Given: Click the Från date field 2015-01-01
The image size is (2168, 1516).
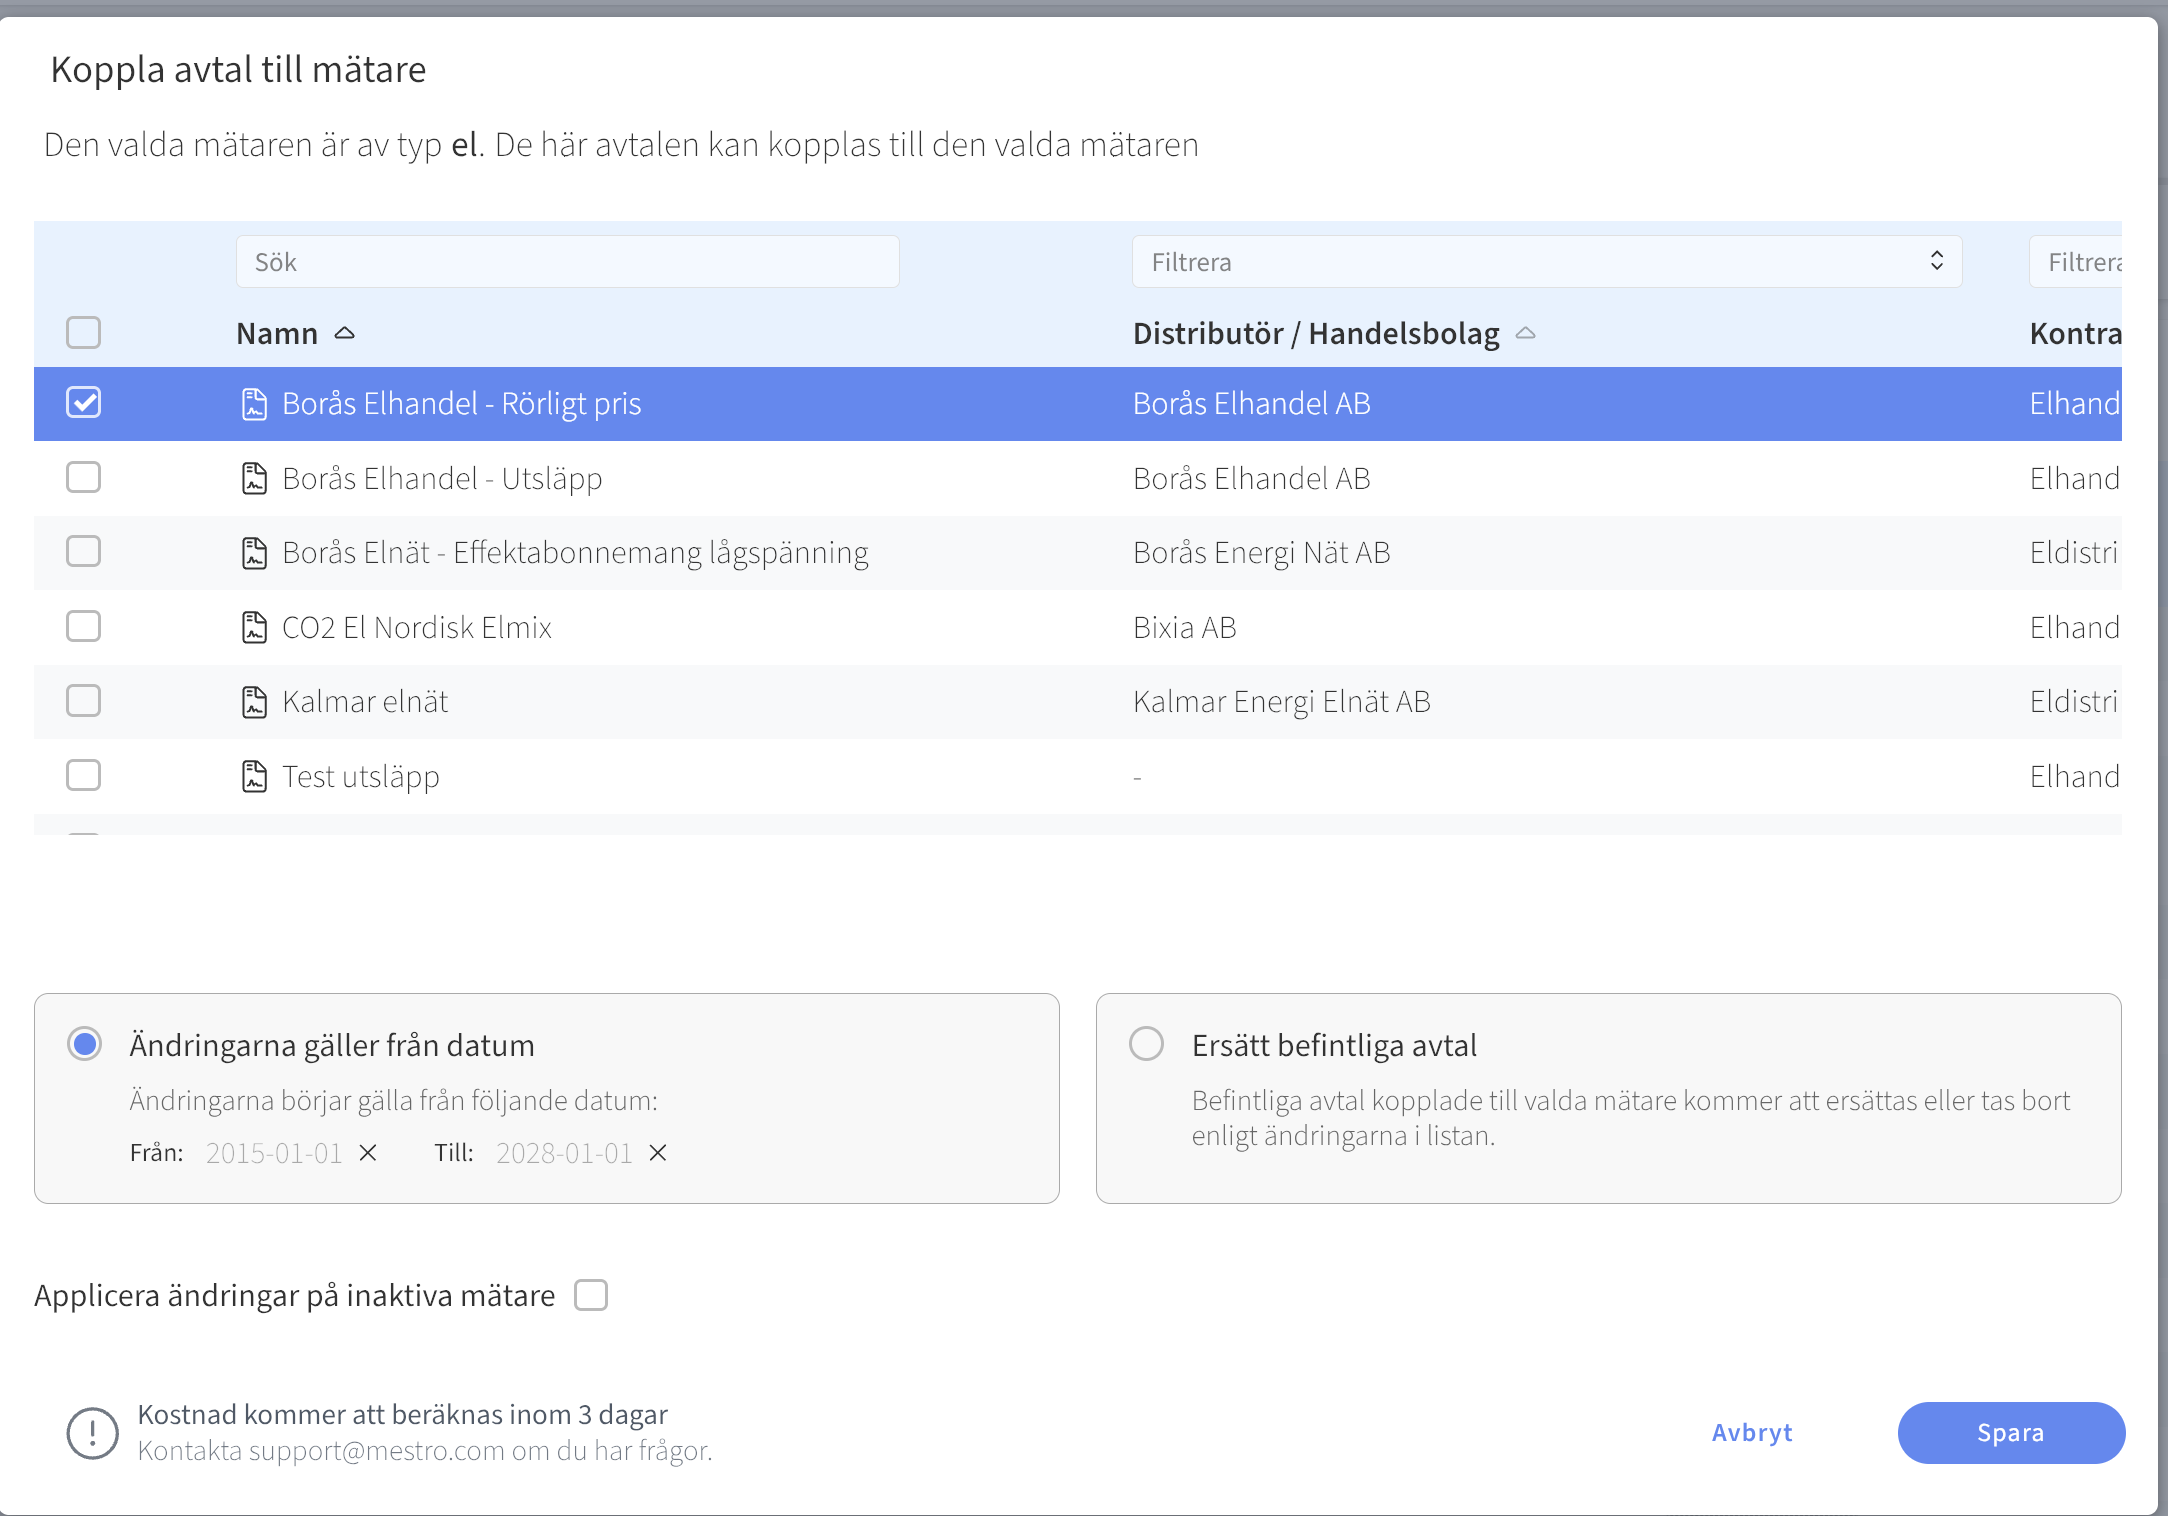Looking at the screenshot, I should coord(274,1153).
